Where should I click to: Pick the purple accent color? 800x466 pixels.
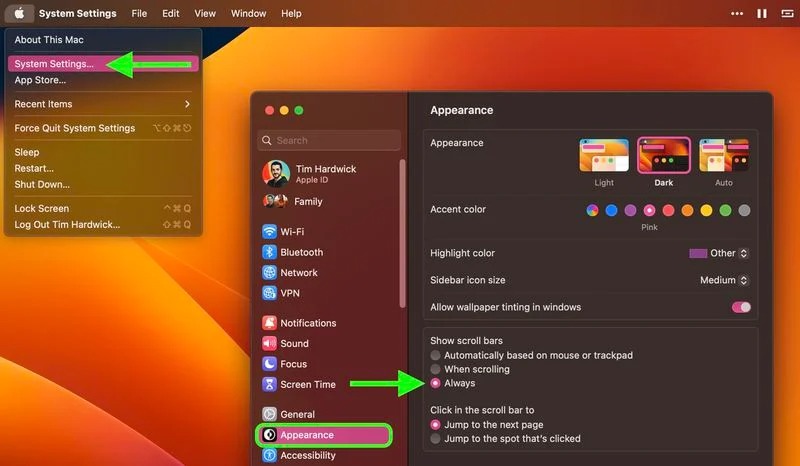(631, 210)
